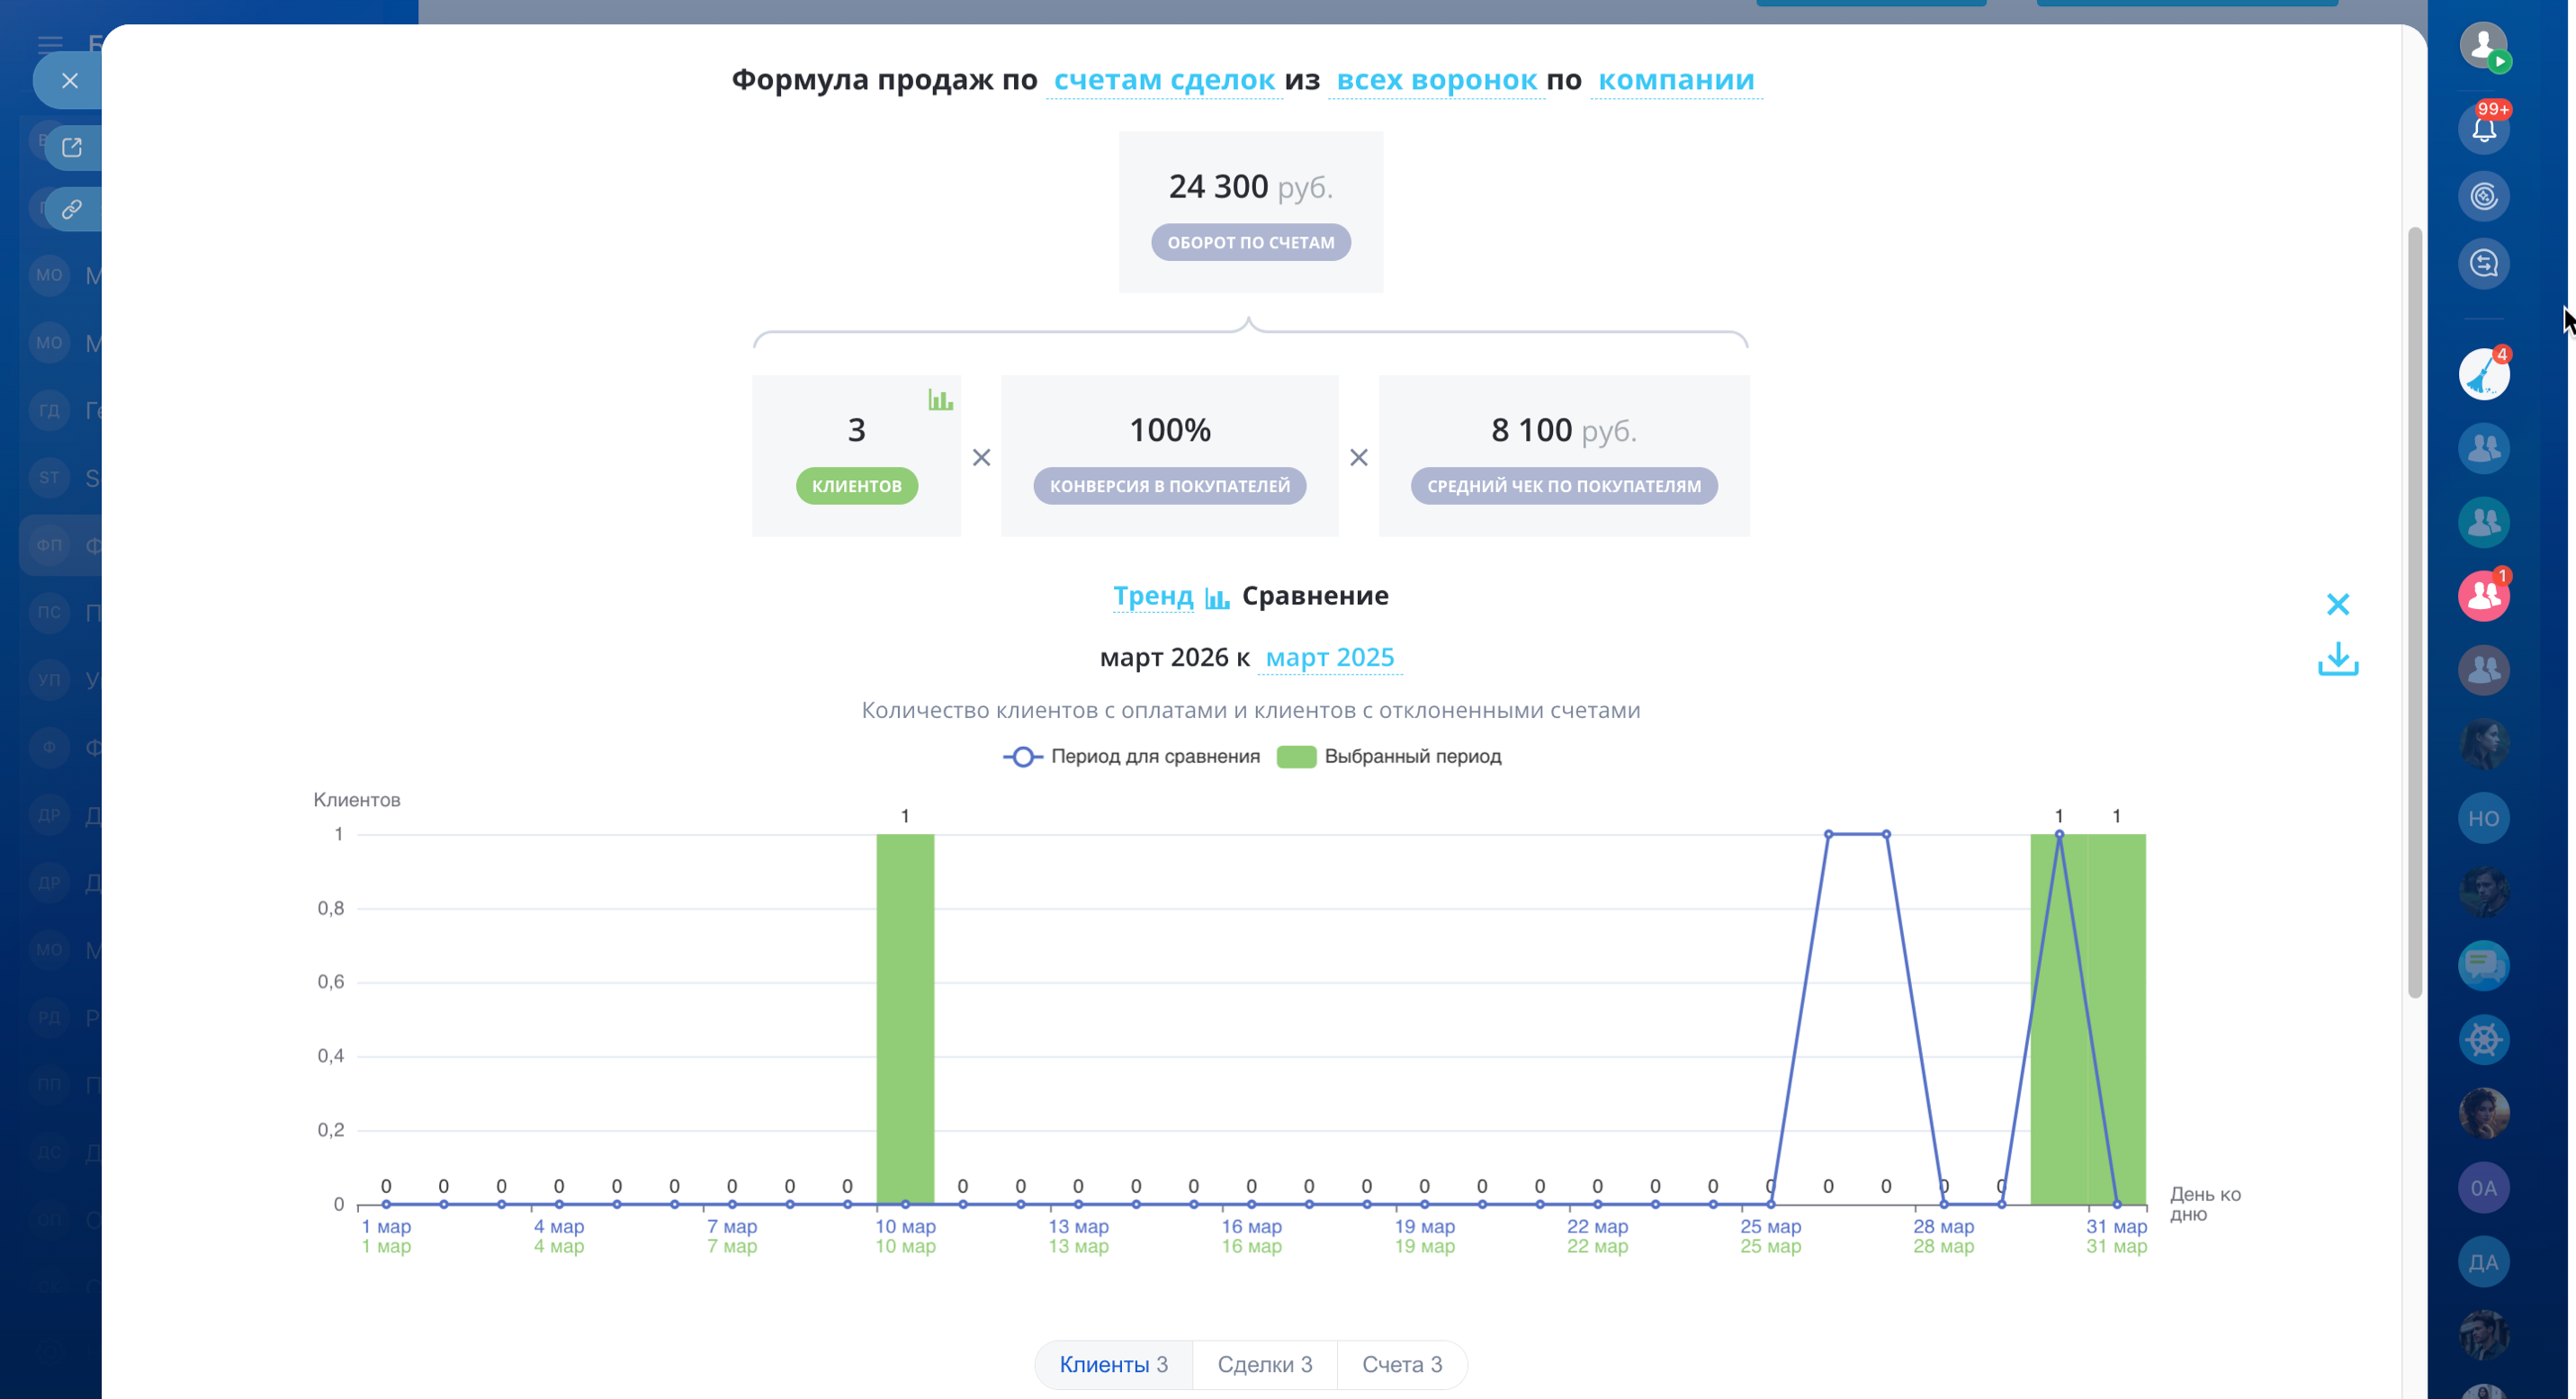The image size is (2576, 1399).
Task: Open the user profile avatar
Action: point(2483,45)
